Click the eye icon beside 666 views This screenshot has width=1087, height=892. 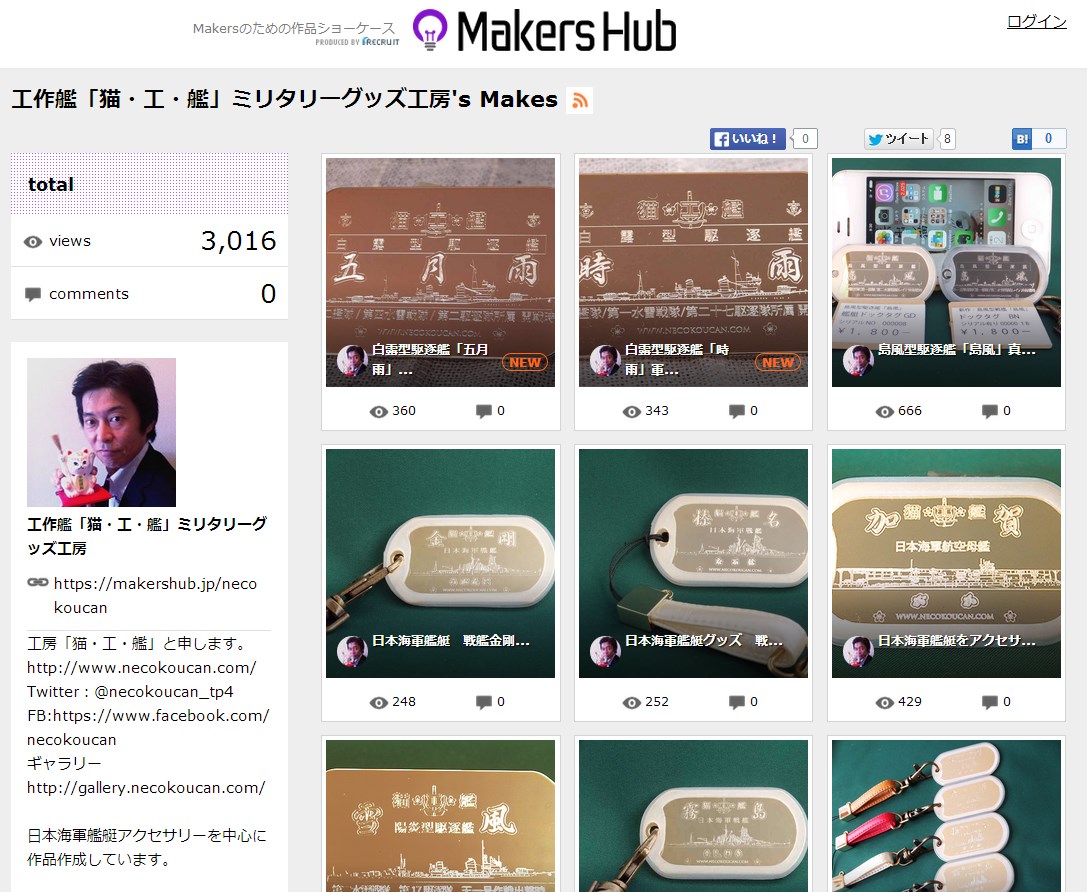(x=885, y=412)
